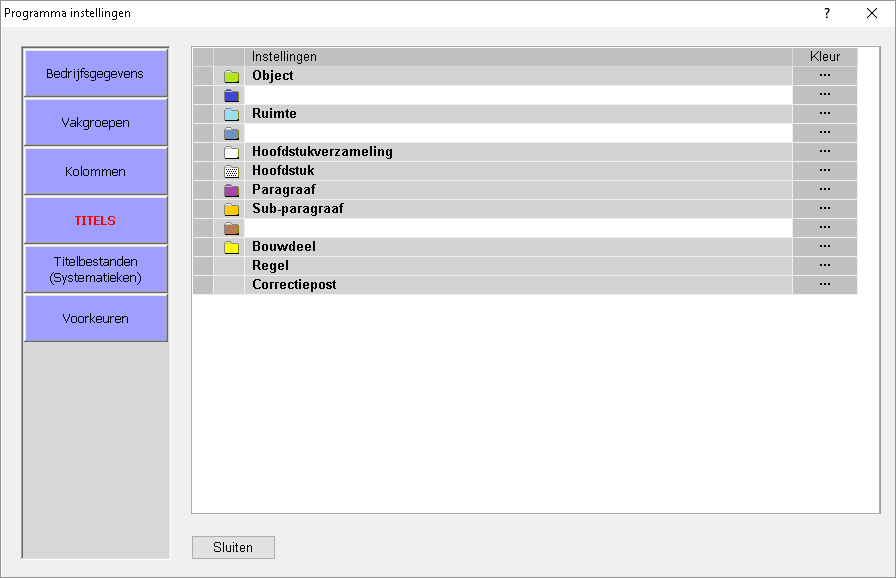Click the light blue Ruimte folder icon
This screenshot has width=896, height=578.
(x=231, y=114)
